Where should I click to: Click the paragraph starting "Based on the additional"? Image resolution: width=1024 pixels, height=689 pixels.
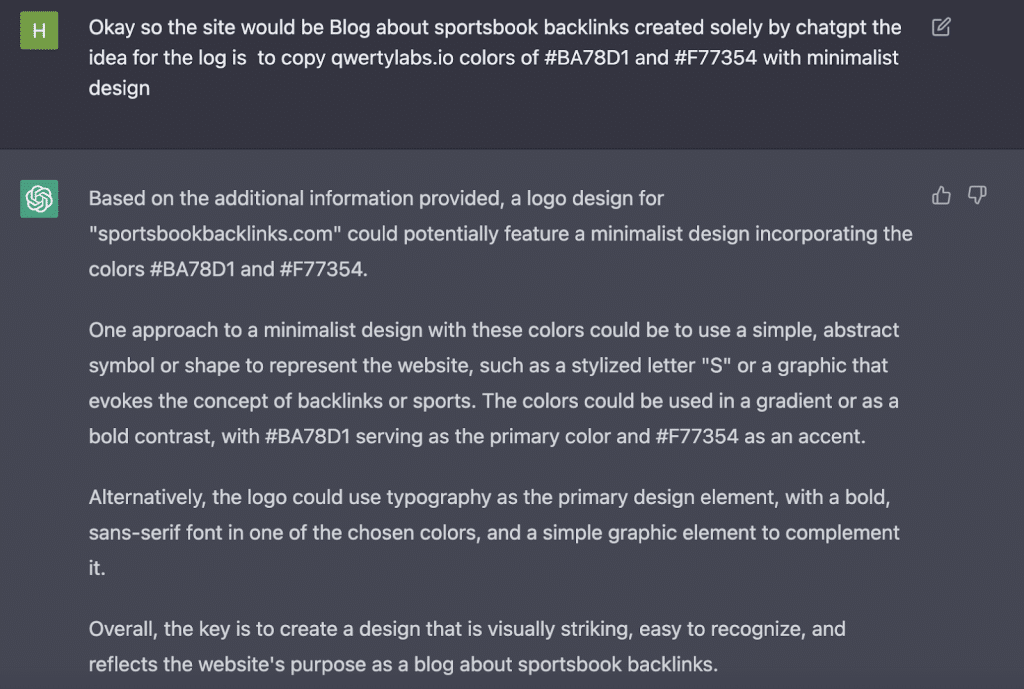click(500, 234)
